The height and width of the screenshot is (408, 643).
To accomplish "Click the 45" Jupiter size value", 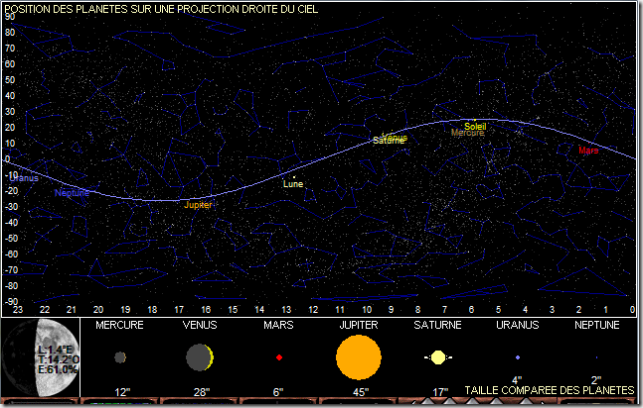I will click(358, 391).
